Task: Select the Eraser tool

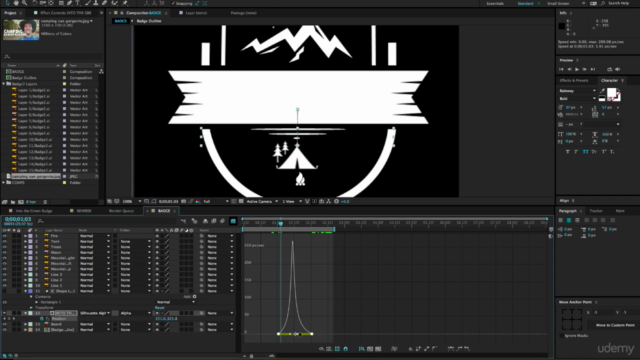Action: pyautogui.click(x=104, y=3)
